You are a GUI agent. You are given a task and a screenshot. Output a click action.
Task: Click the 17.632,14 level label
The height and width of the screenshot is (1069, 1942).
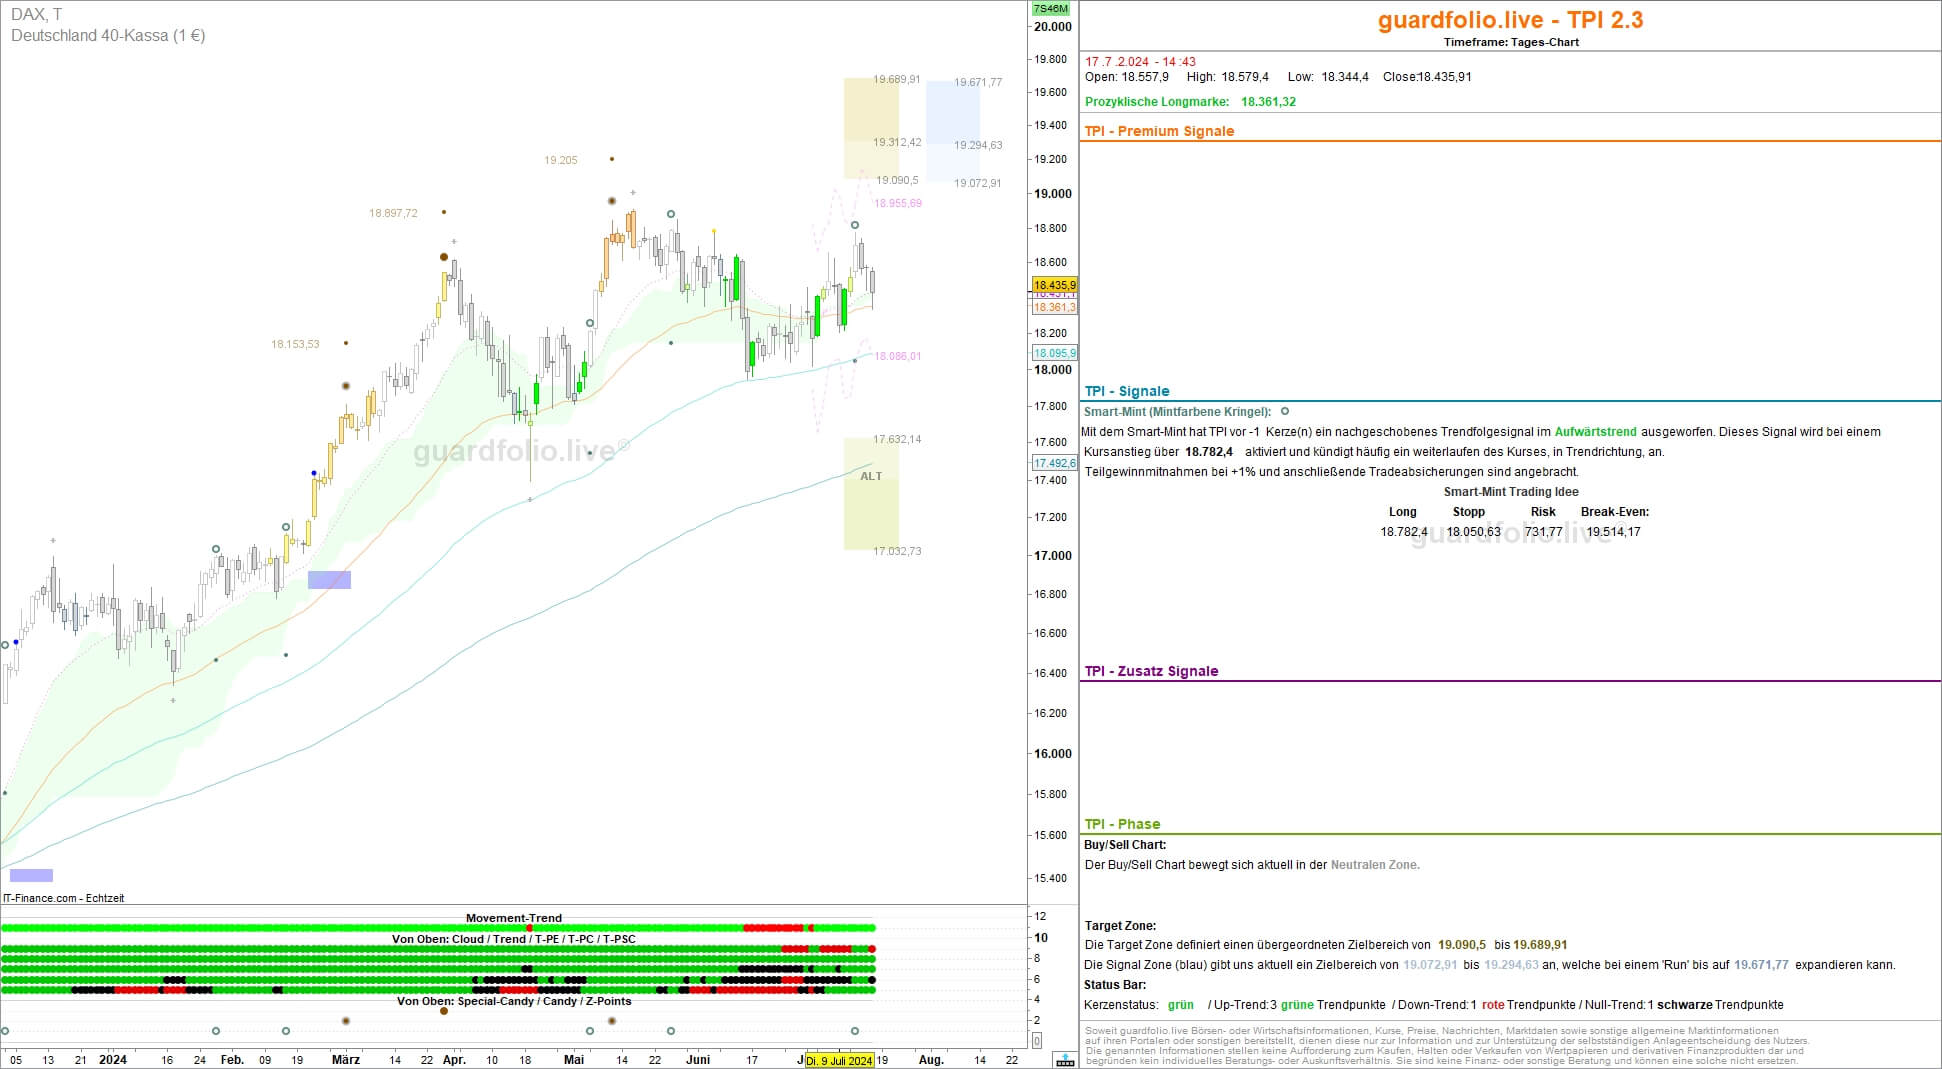click(x=897, y=439)
